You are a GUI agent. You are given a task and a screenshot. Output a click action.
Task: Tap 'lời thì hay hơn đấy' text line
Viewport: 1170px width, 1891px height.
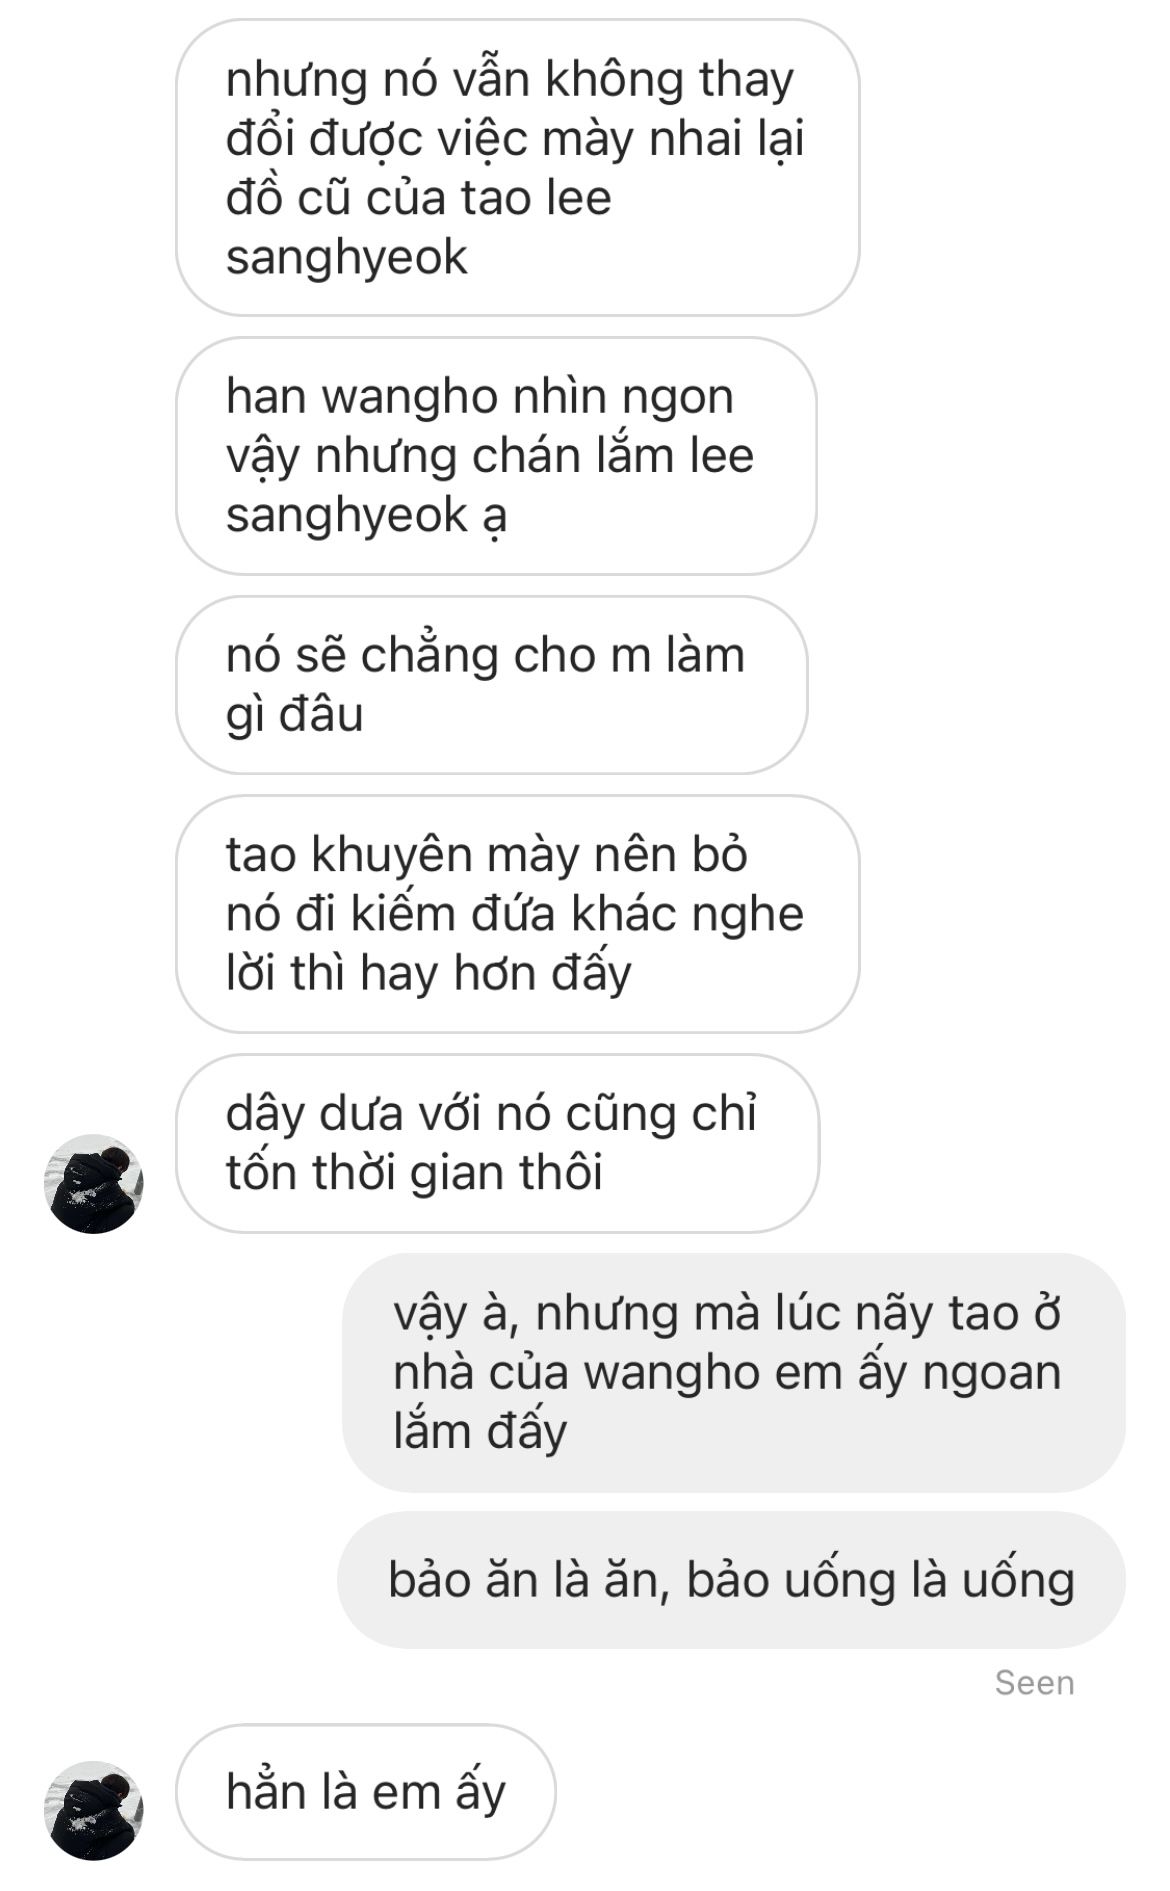(x=429, y=973)
